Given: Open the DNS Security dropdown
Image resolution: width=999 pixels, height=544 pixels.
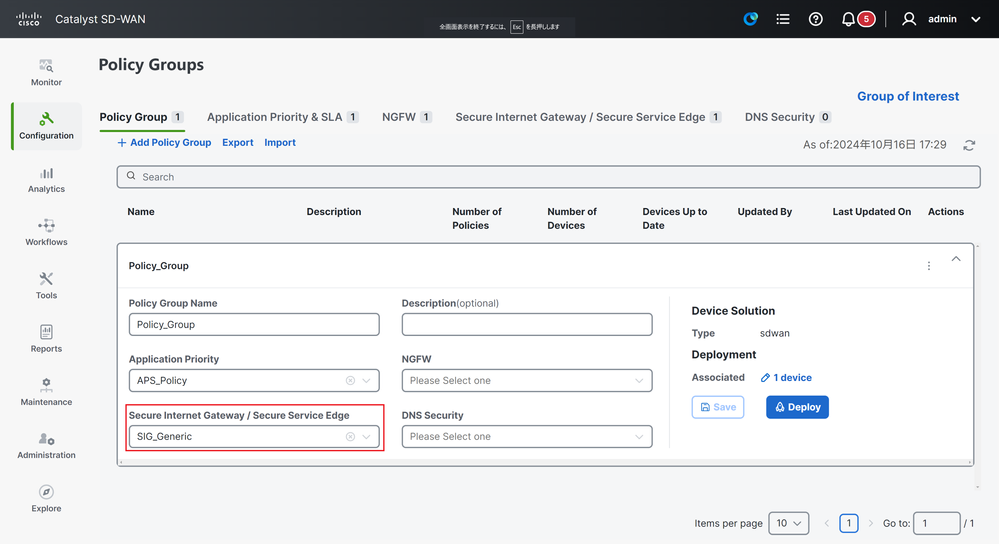Looking at the screenshot, I should point(527,436).
